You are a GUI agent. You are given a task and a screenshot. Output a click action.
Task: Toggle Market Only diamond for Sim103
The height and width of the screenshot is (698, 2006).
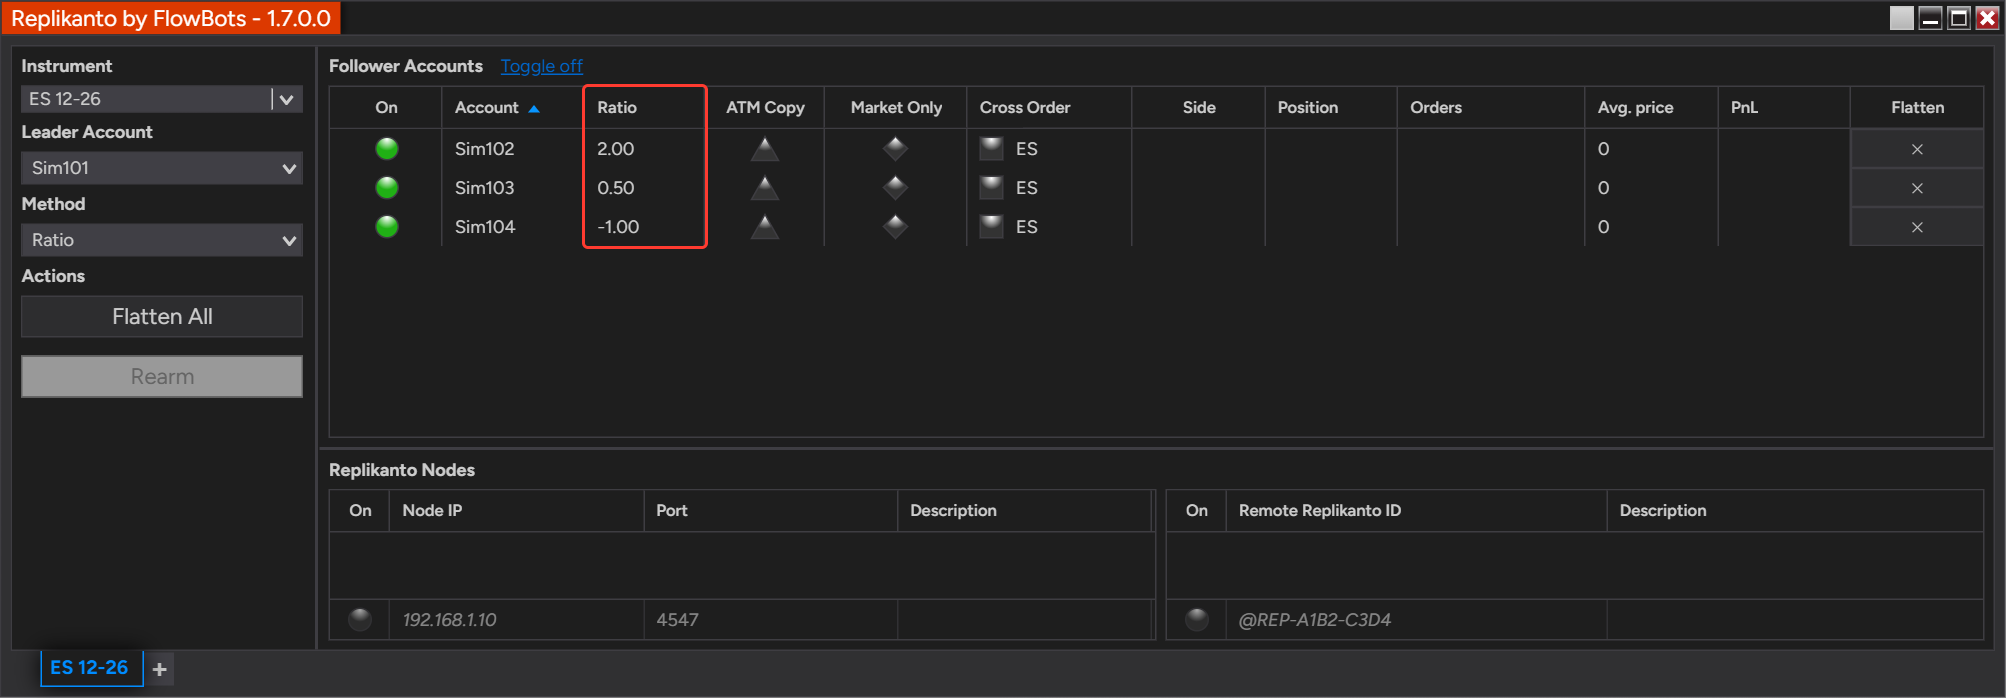[x=895, y=188]
